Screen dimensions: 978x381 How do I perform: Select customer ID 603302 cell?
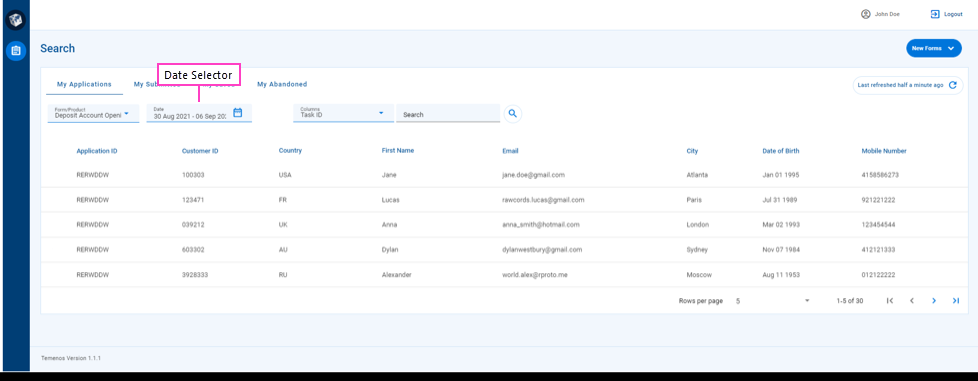(193, 249)
